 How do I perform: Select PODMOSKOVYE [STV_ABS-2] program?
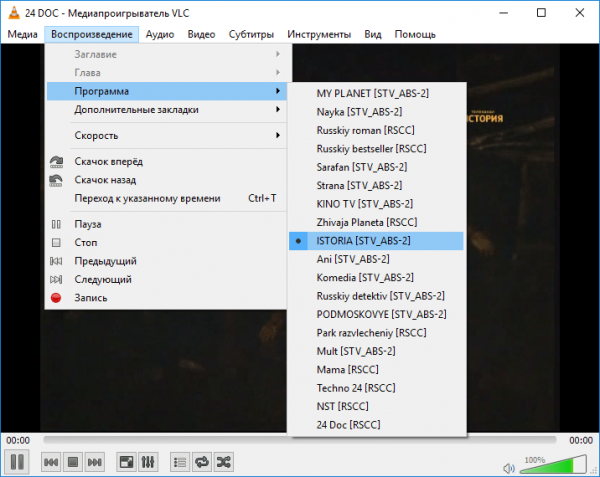click(376, 314)
